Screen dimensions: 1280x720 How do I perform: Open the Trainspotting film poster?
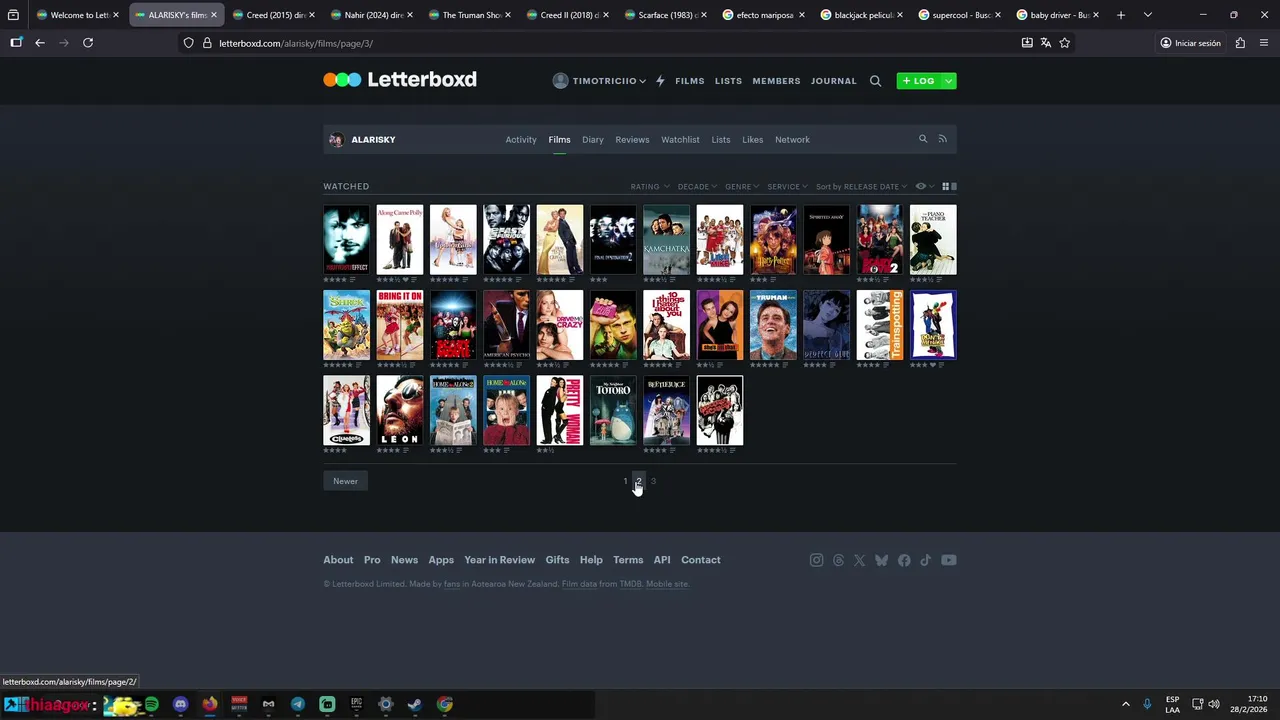pyautogui.click(x=880, y=325)
